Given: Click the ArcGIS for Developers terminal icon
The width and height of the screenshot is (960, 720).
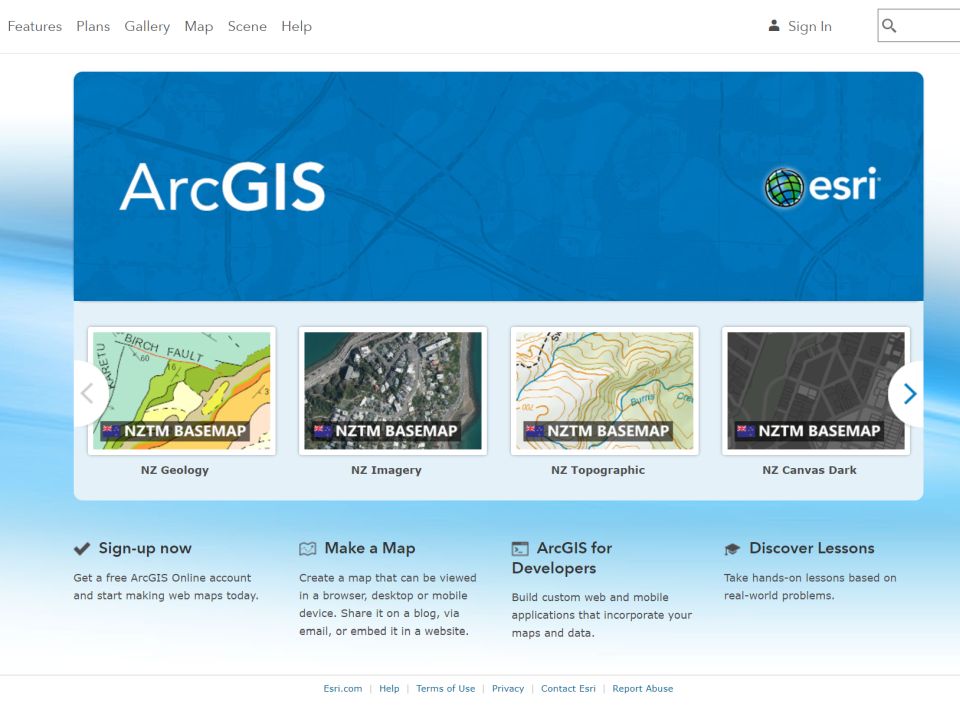Looking at the screenshot, I should pyautogui.click(x=520, y=549).
